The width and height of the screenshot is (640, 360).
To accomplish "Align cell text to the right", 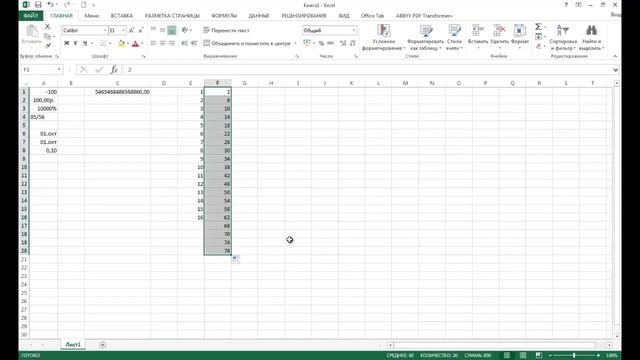I will point(172,43).
